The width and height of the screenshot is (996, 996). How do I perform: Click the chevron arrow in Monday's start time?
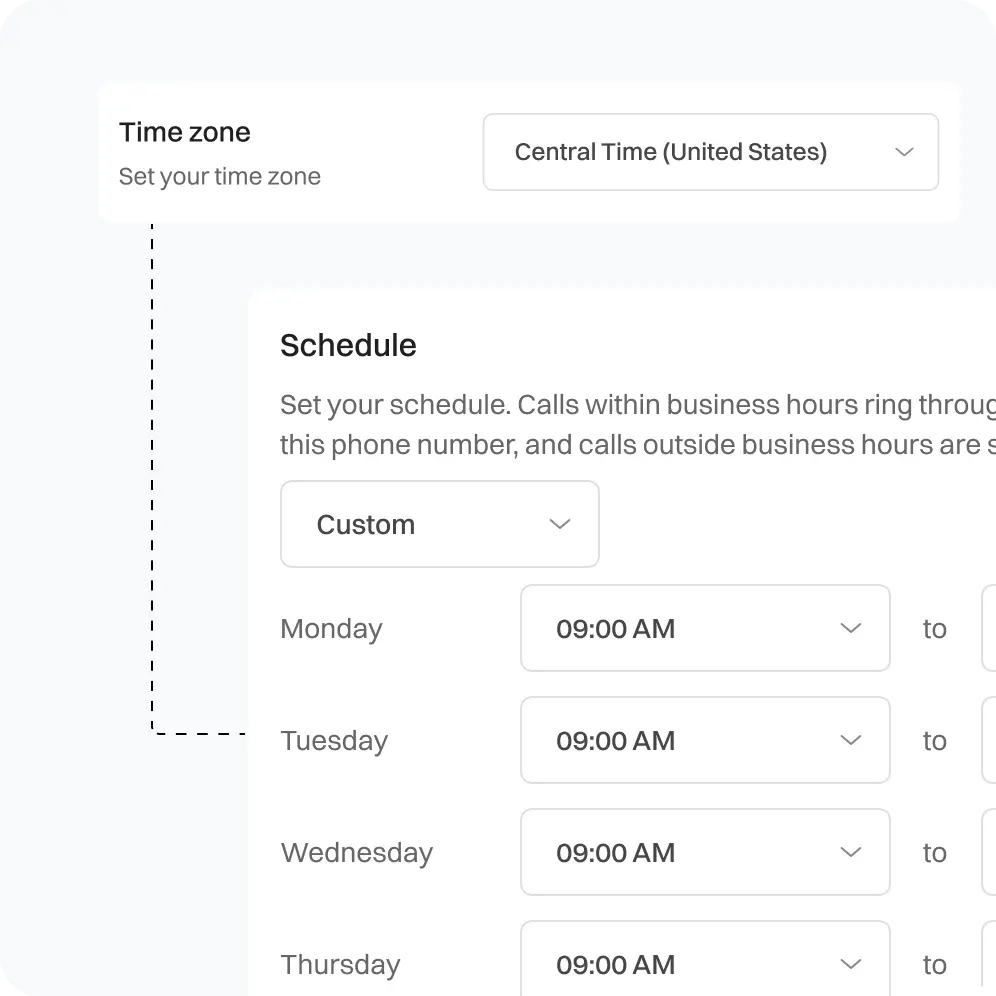851,628
